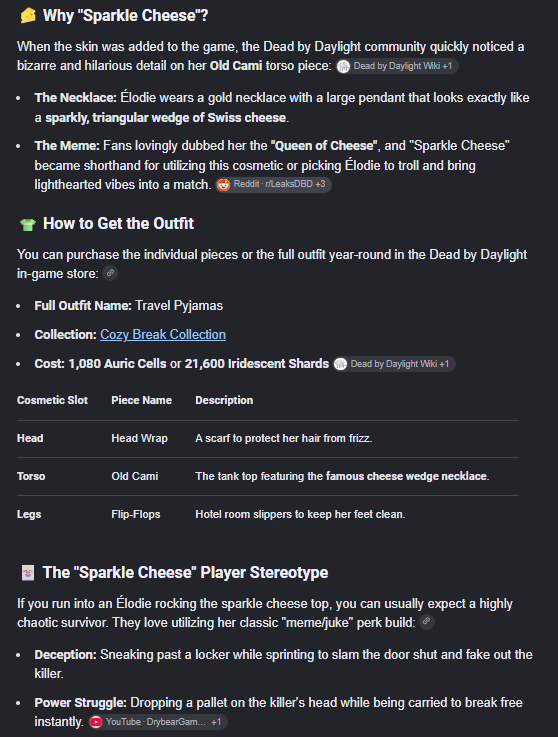Viewport: 558px width, 737px height.
Task: Click the Dead by Daylight Wiki +1 citation after Iridescent Shards
Action: click(394, 364)
